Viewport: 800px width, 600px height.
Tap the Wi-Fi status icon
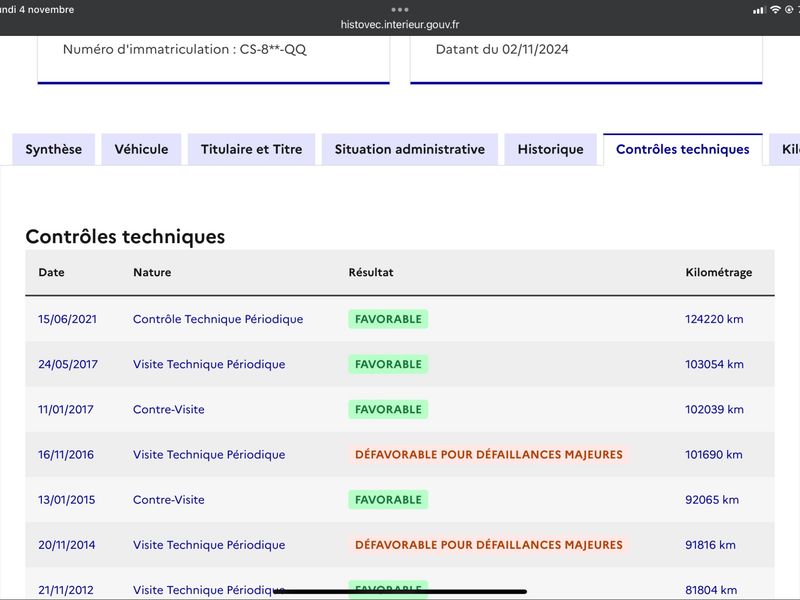pyautogui.click(x=775, y=9)
